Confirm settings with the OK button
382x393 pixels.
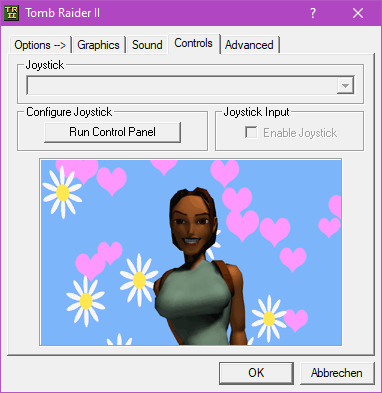tap(256, 373)
